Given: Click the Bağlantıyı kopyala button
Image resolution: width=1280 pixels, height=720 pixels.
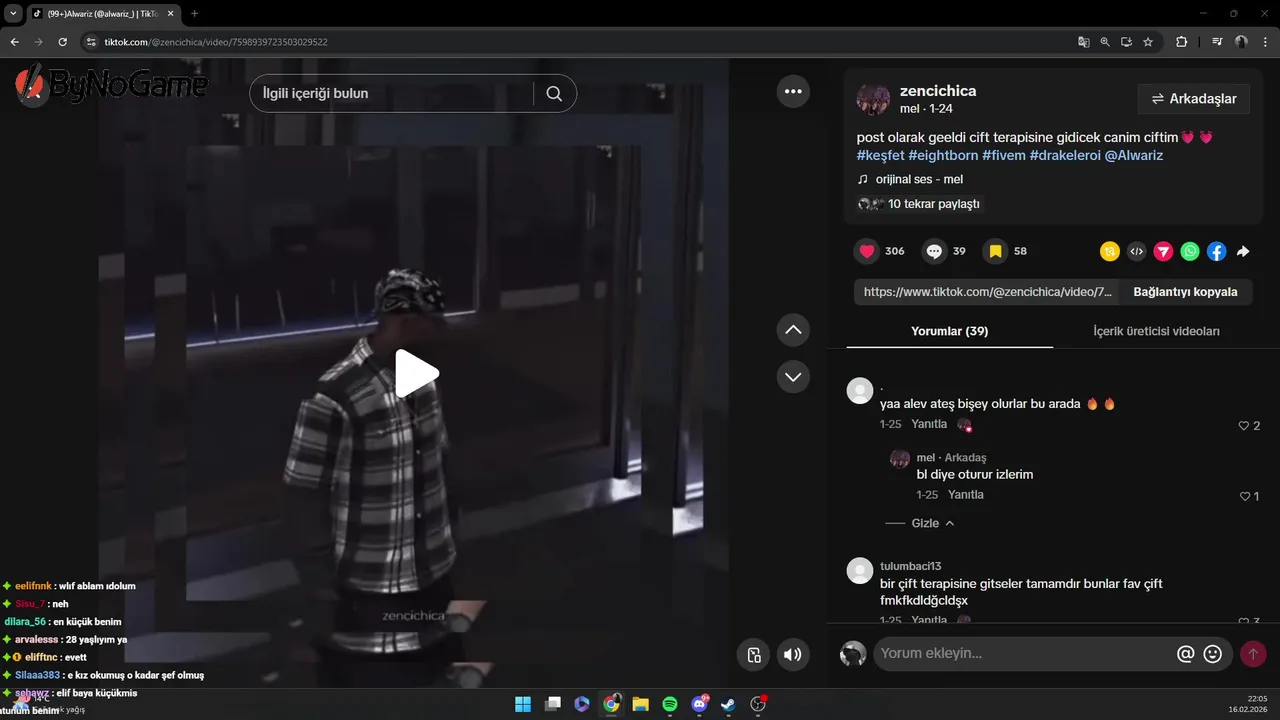Looking at the screenshot, I should pyautogui.click(x=1185, y=292).
